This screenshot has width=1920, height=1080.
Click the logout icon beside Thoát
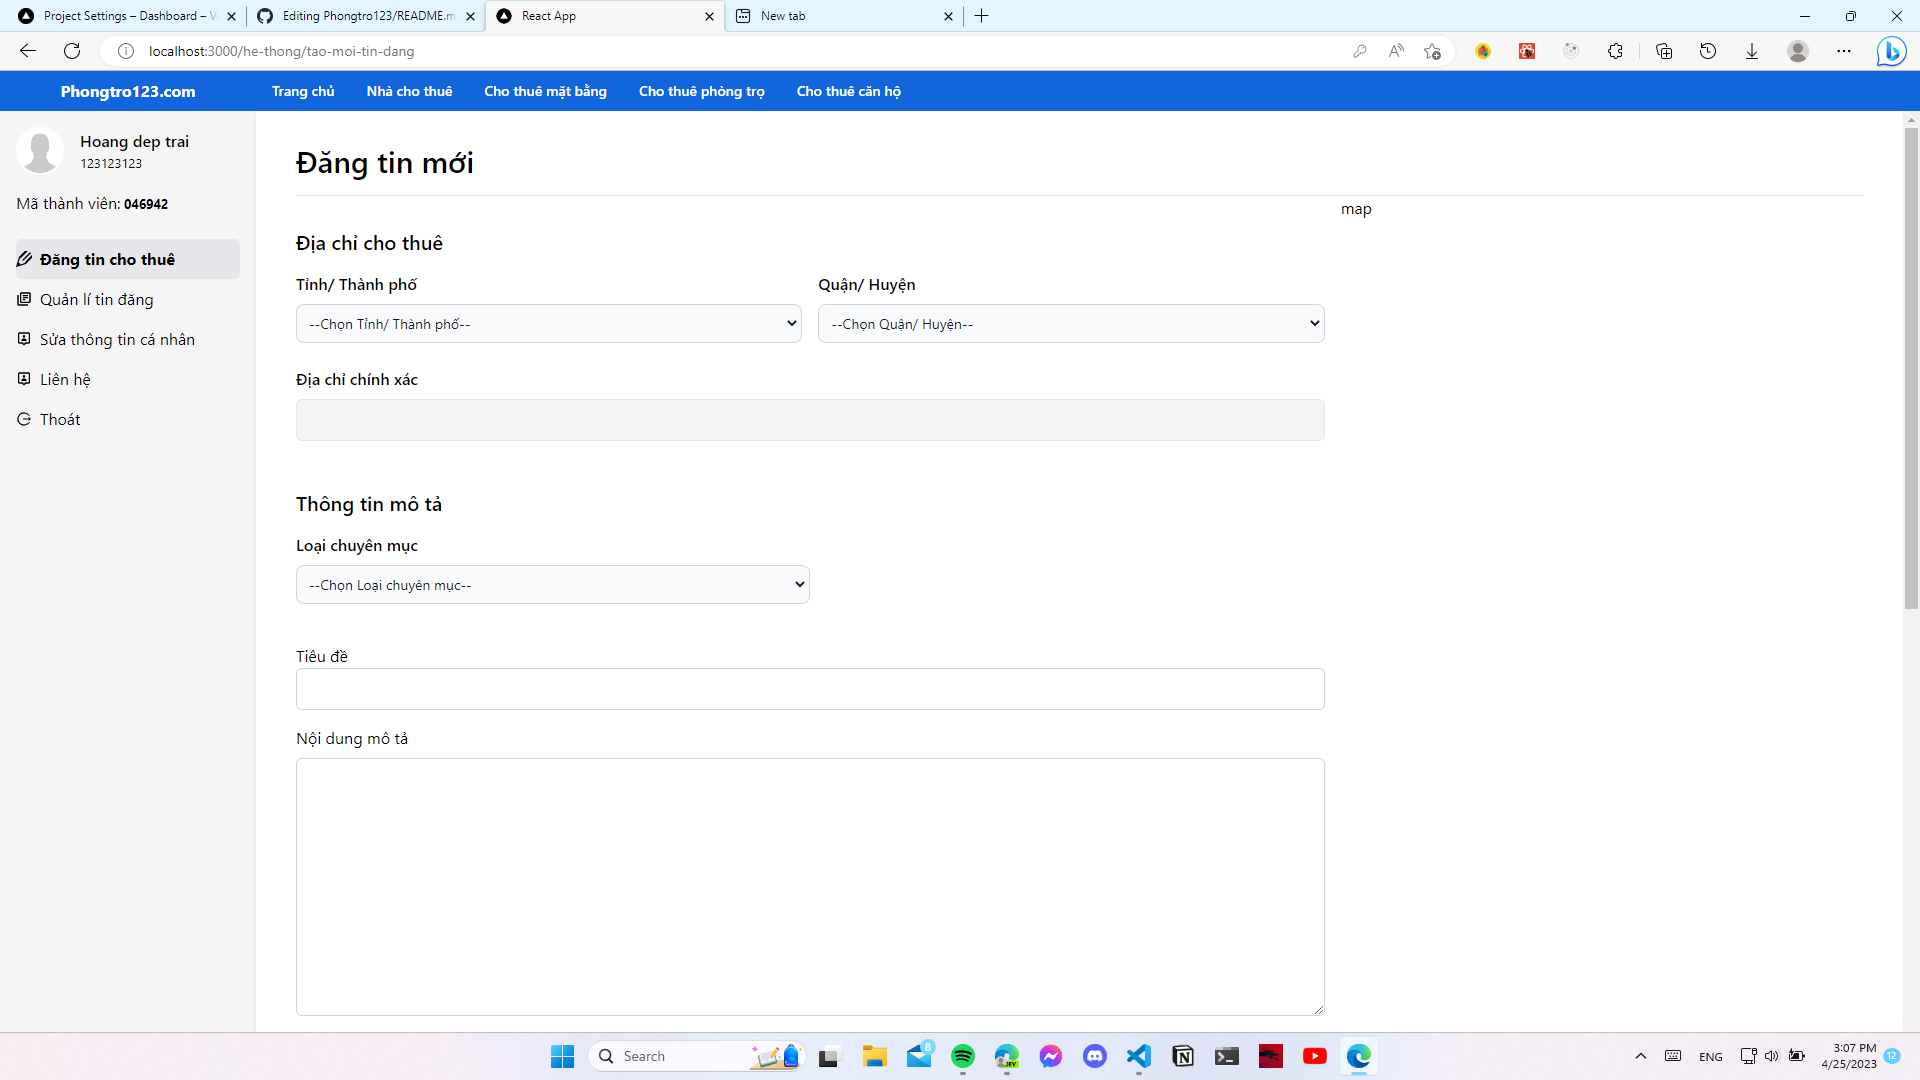24,419
